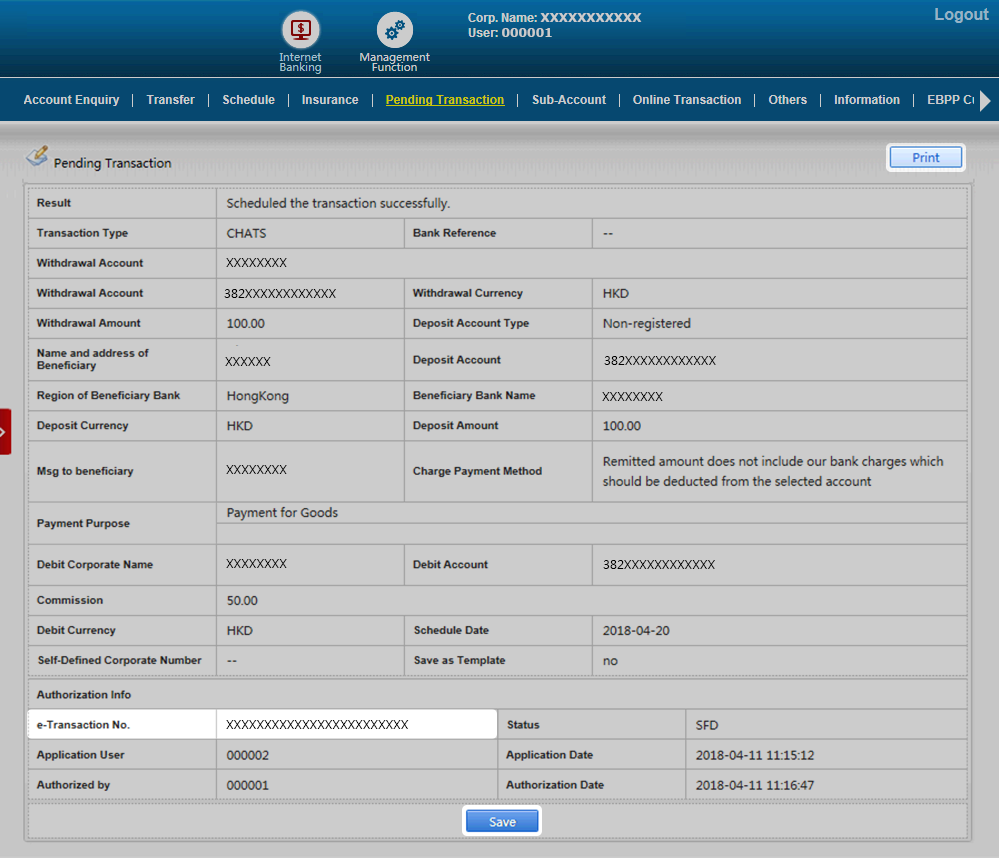Click the e-Transaction No. value field
The width and height of the screenshot is (999, 858).
click(355, 725)
